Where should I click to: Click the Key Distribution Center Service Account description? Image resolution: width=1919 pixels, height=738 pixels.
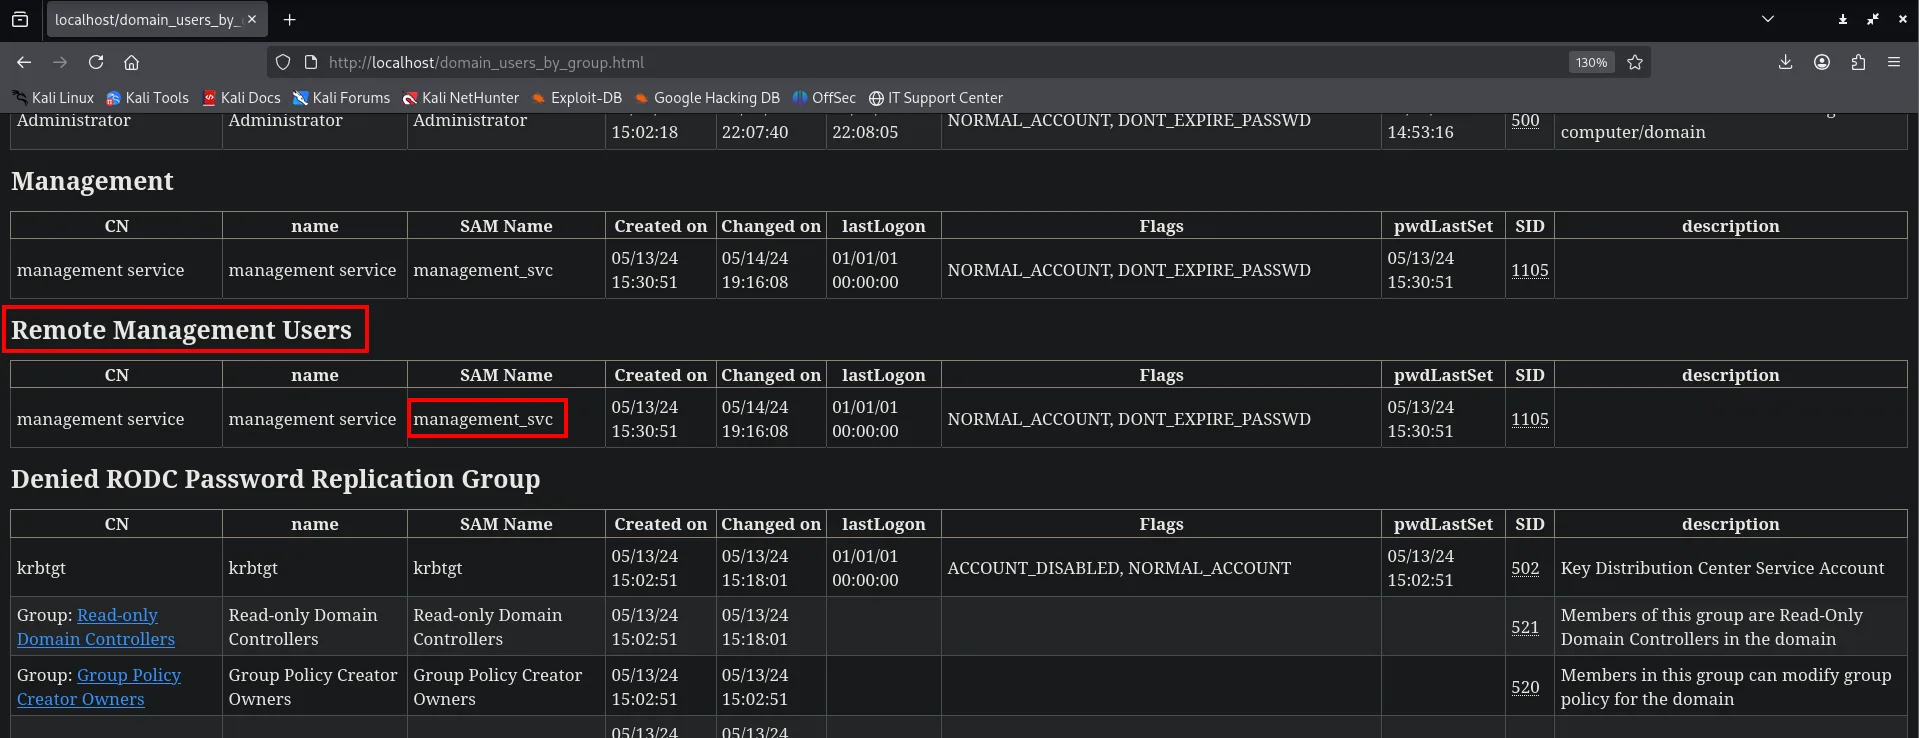[1722, 568]
